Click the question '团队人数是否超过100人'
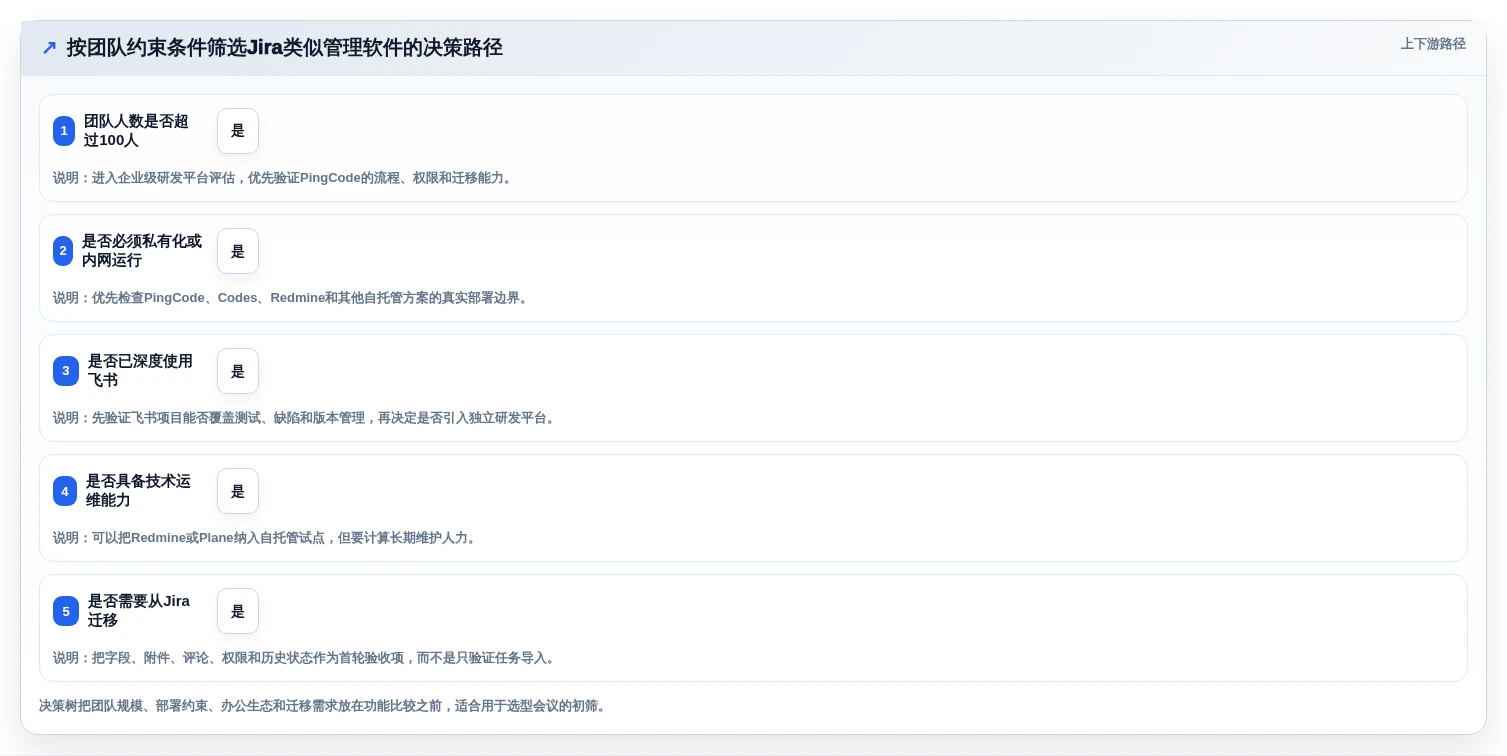1507x756 pixels. click(x=136, y=131)
